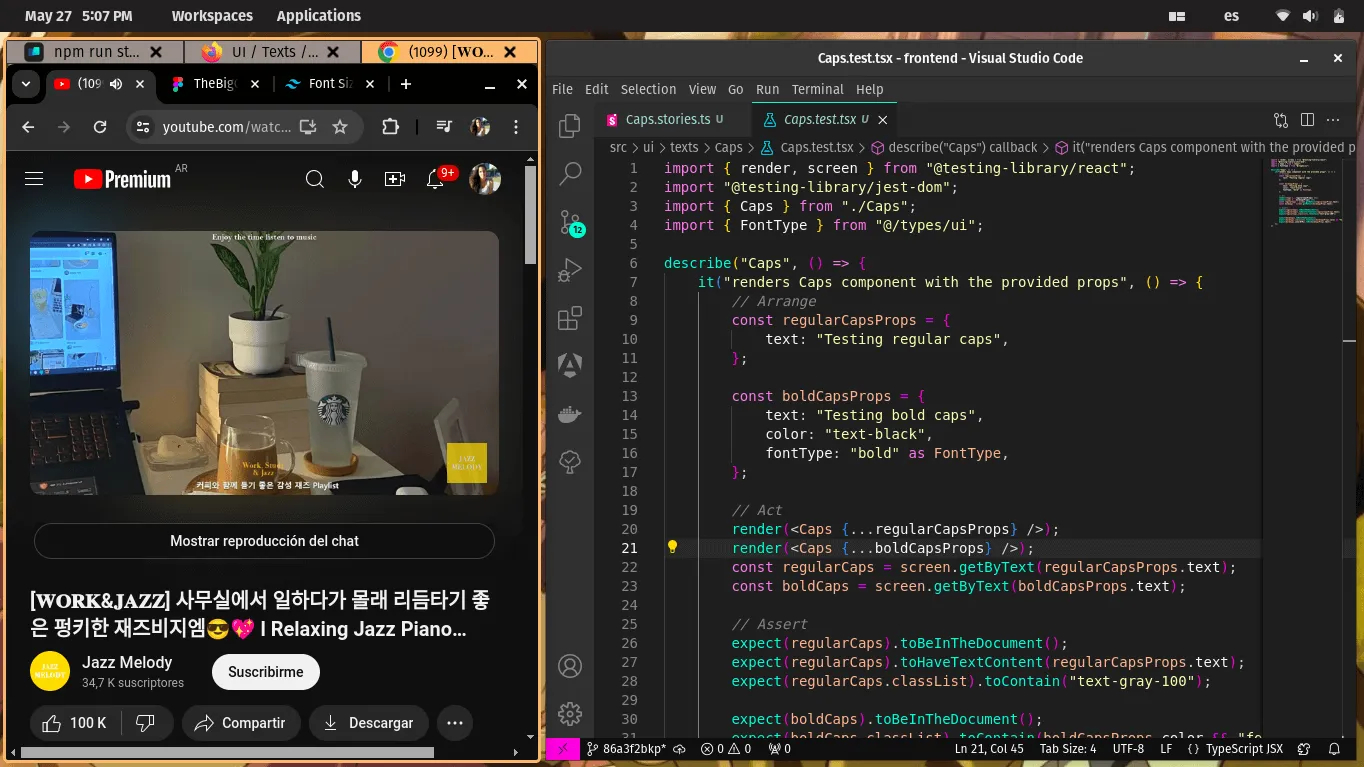The height and width of the screenshot is (767, 1364).
Task: Click the Suscribirme button
Action: [265, 672]
